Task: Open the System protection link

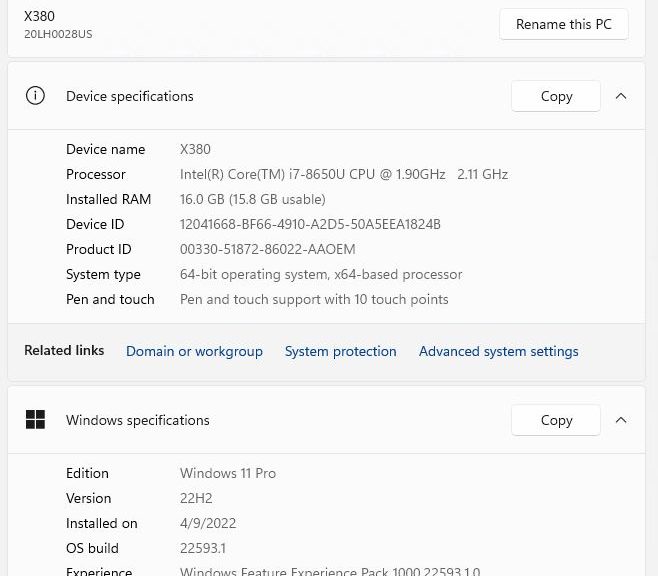Action: [340, 351]
